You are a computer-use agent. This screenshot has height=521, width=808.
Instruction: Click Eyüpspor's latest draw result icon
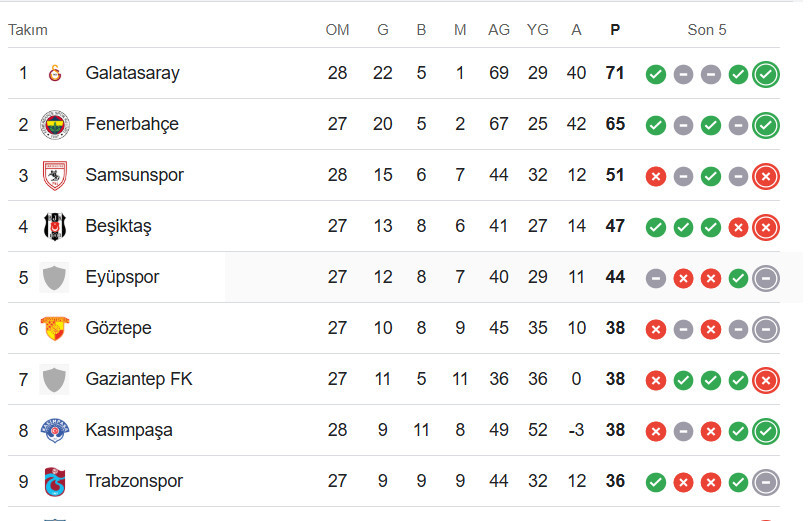point(766,278)
